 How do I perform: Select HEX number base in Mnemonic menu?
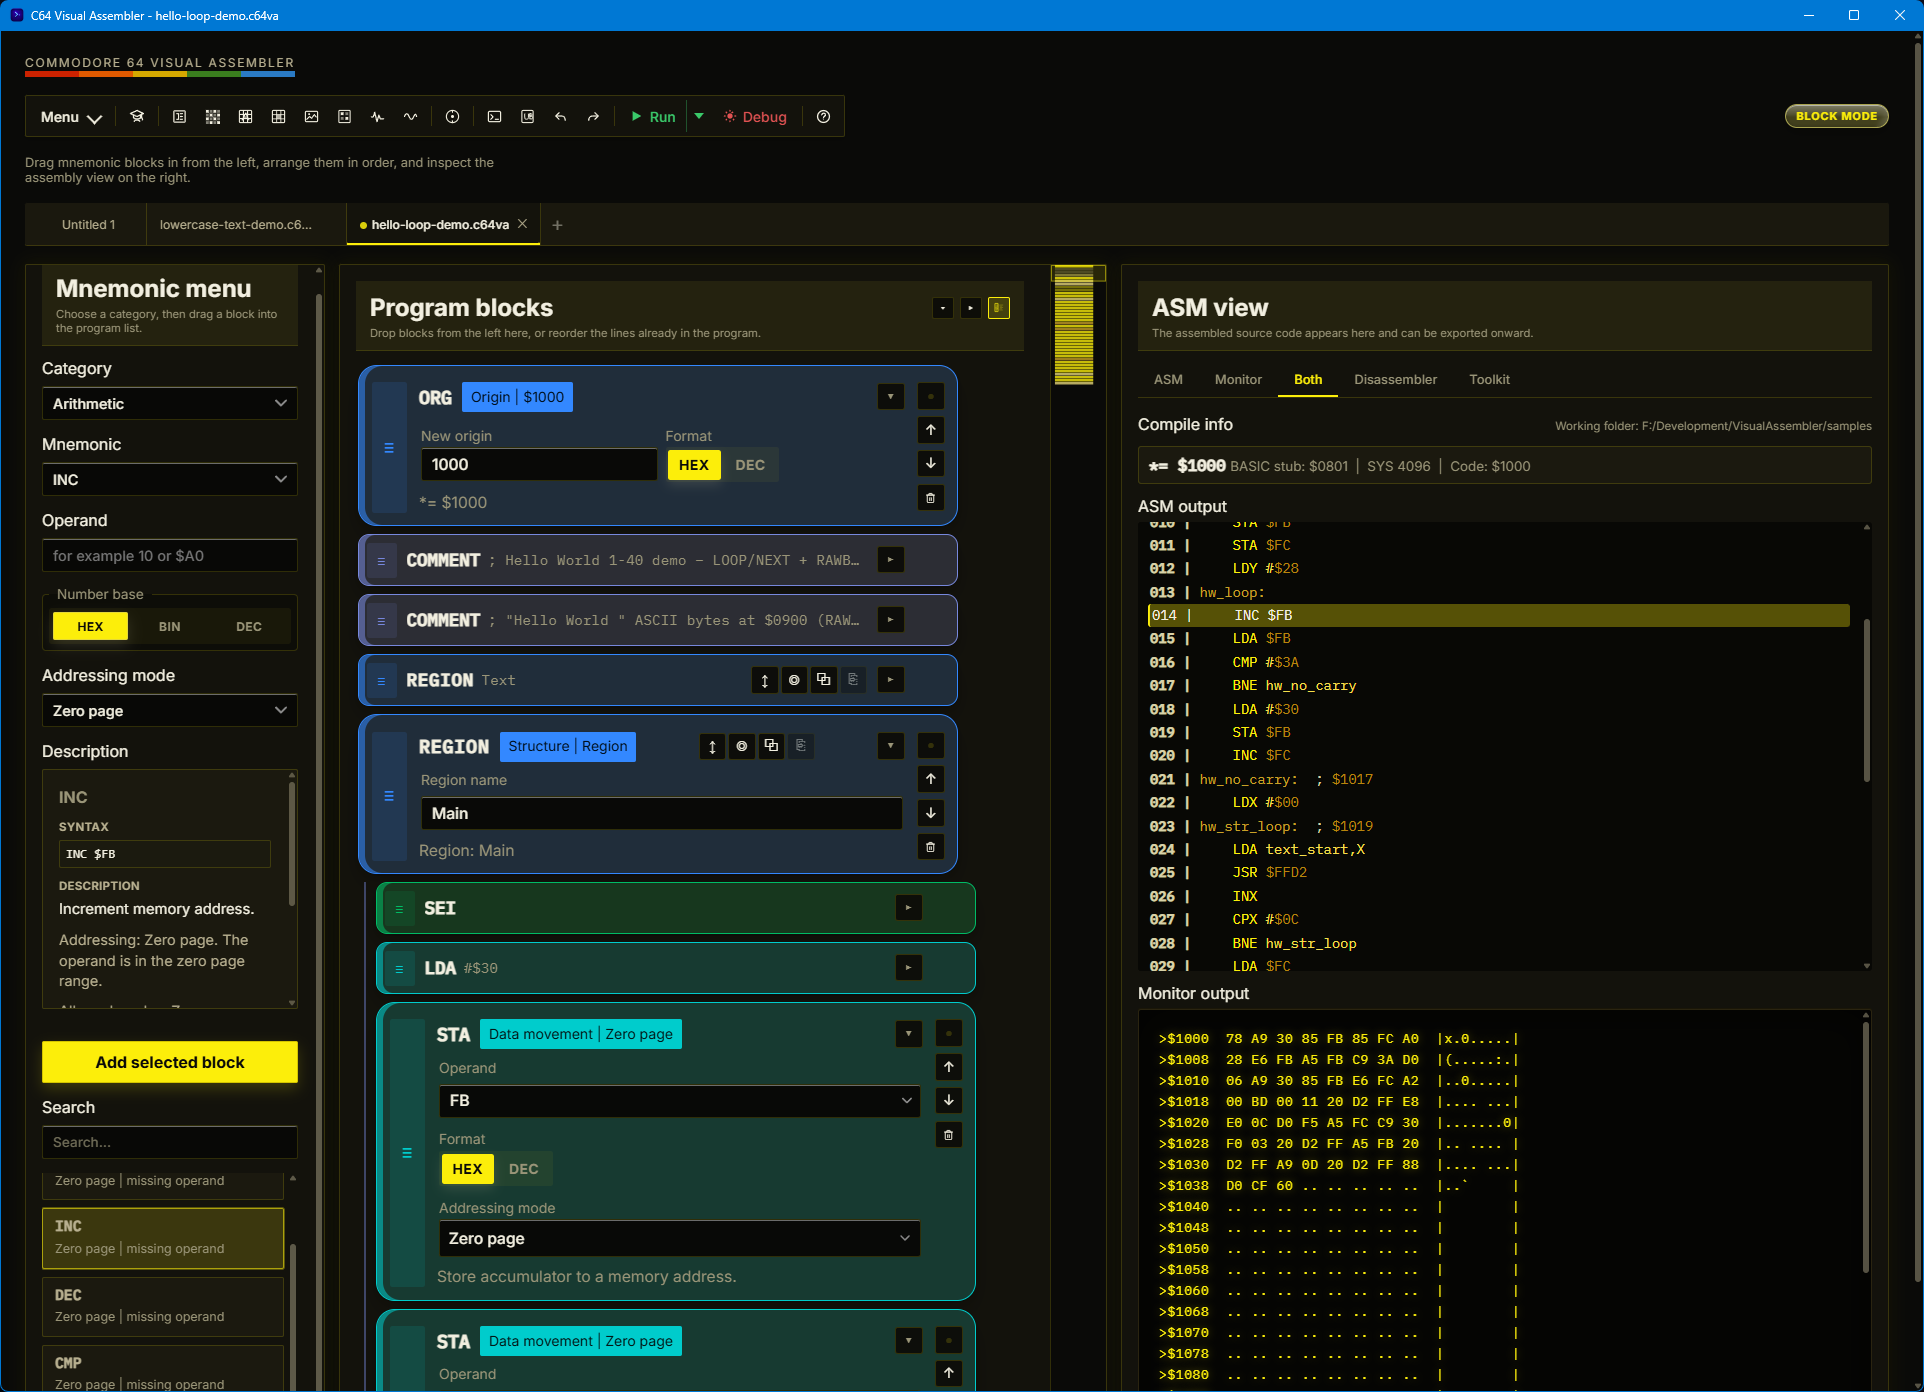tap(90, 626)
